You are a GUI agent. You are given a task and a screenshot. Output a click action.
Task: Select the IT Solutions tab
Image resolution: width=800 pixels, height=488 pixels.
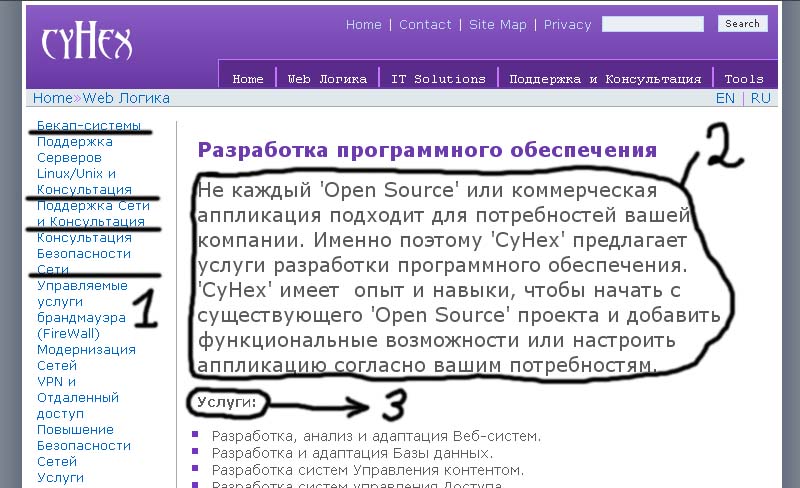pyautogui.click(x=438, y=79)
